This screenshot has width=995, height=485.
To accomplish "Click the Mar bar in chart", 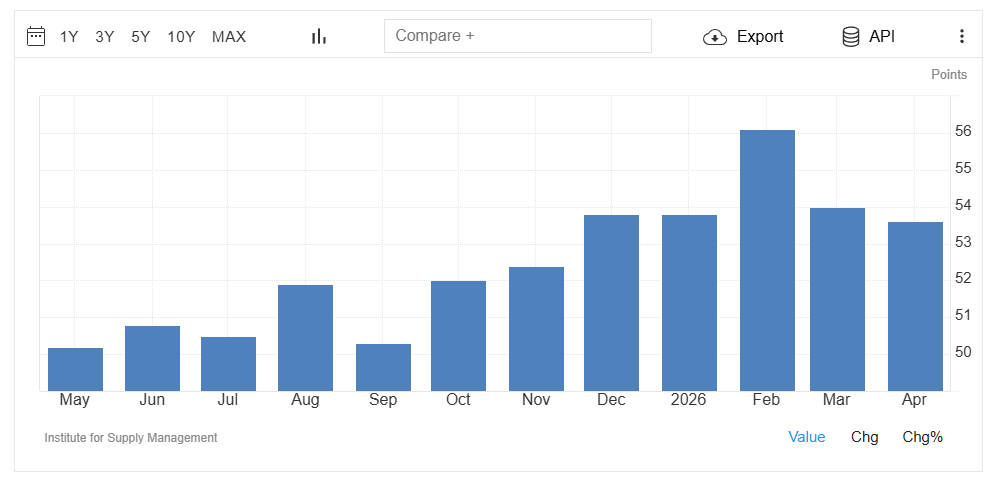I will point(838,300).
